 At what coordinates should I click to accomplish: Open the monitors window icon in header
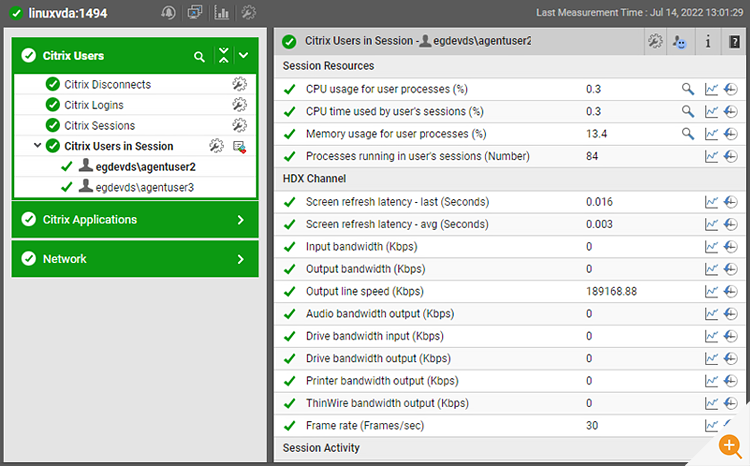tap(195, 12)
